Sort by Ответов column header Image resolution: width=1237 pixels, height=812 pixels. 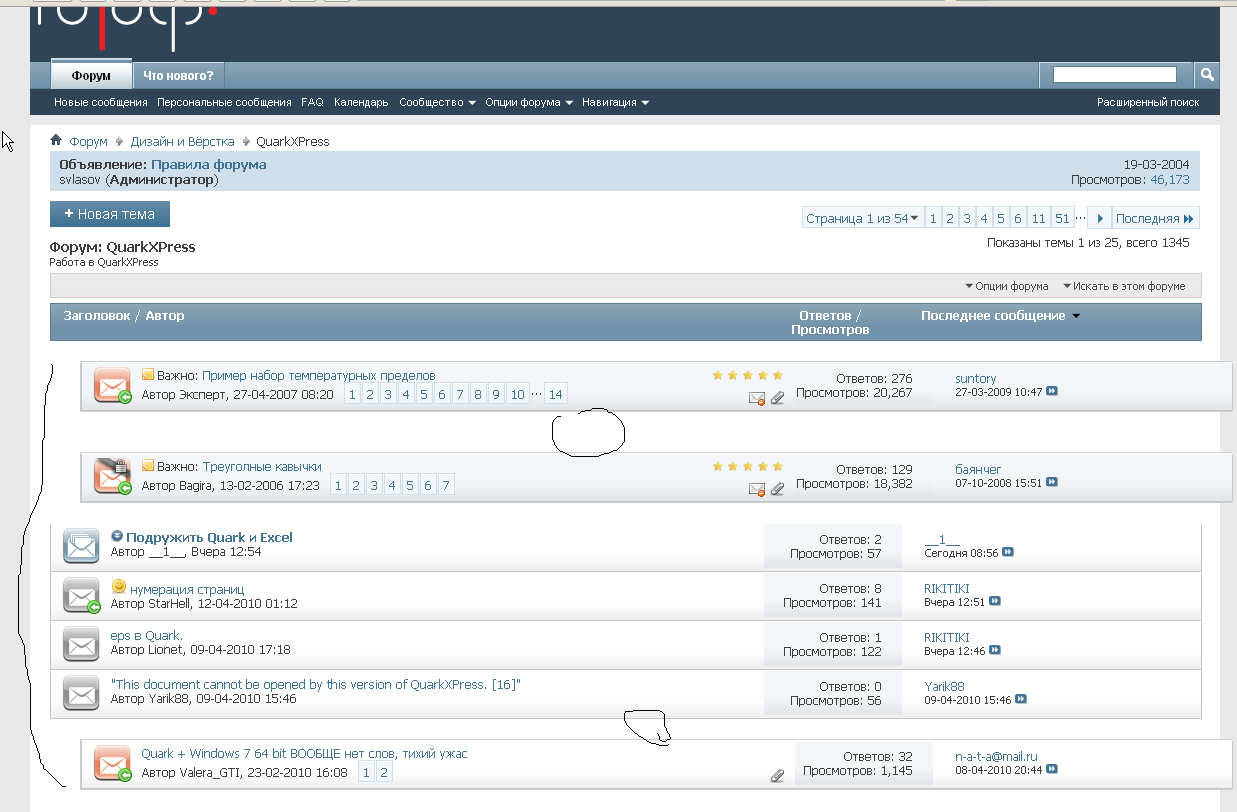tap(825, 315)
